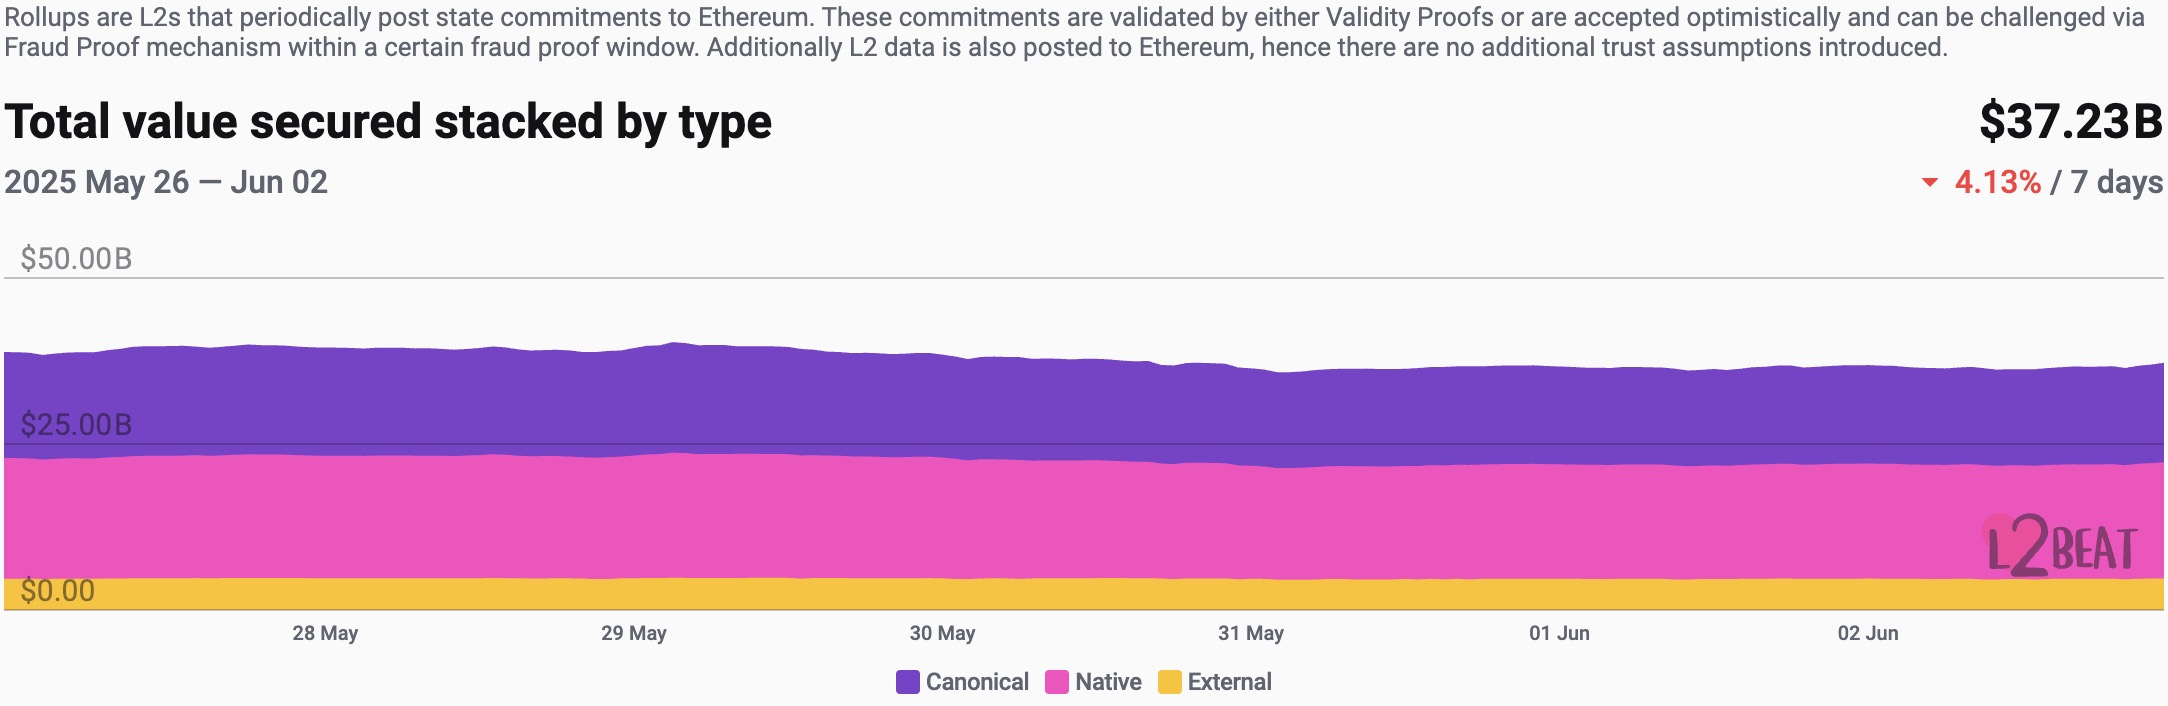The height and width of the screenshot is (706, 2168).
Task: Click the purple Canonical legend swatch
Action: pos(908,682)
